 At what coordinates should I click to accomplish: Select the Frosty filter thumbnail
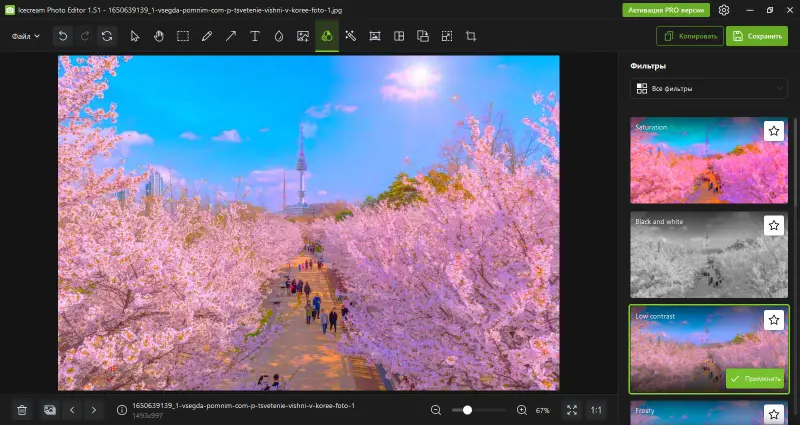709,413
